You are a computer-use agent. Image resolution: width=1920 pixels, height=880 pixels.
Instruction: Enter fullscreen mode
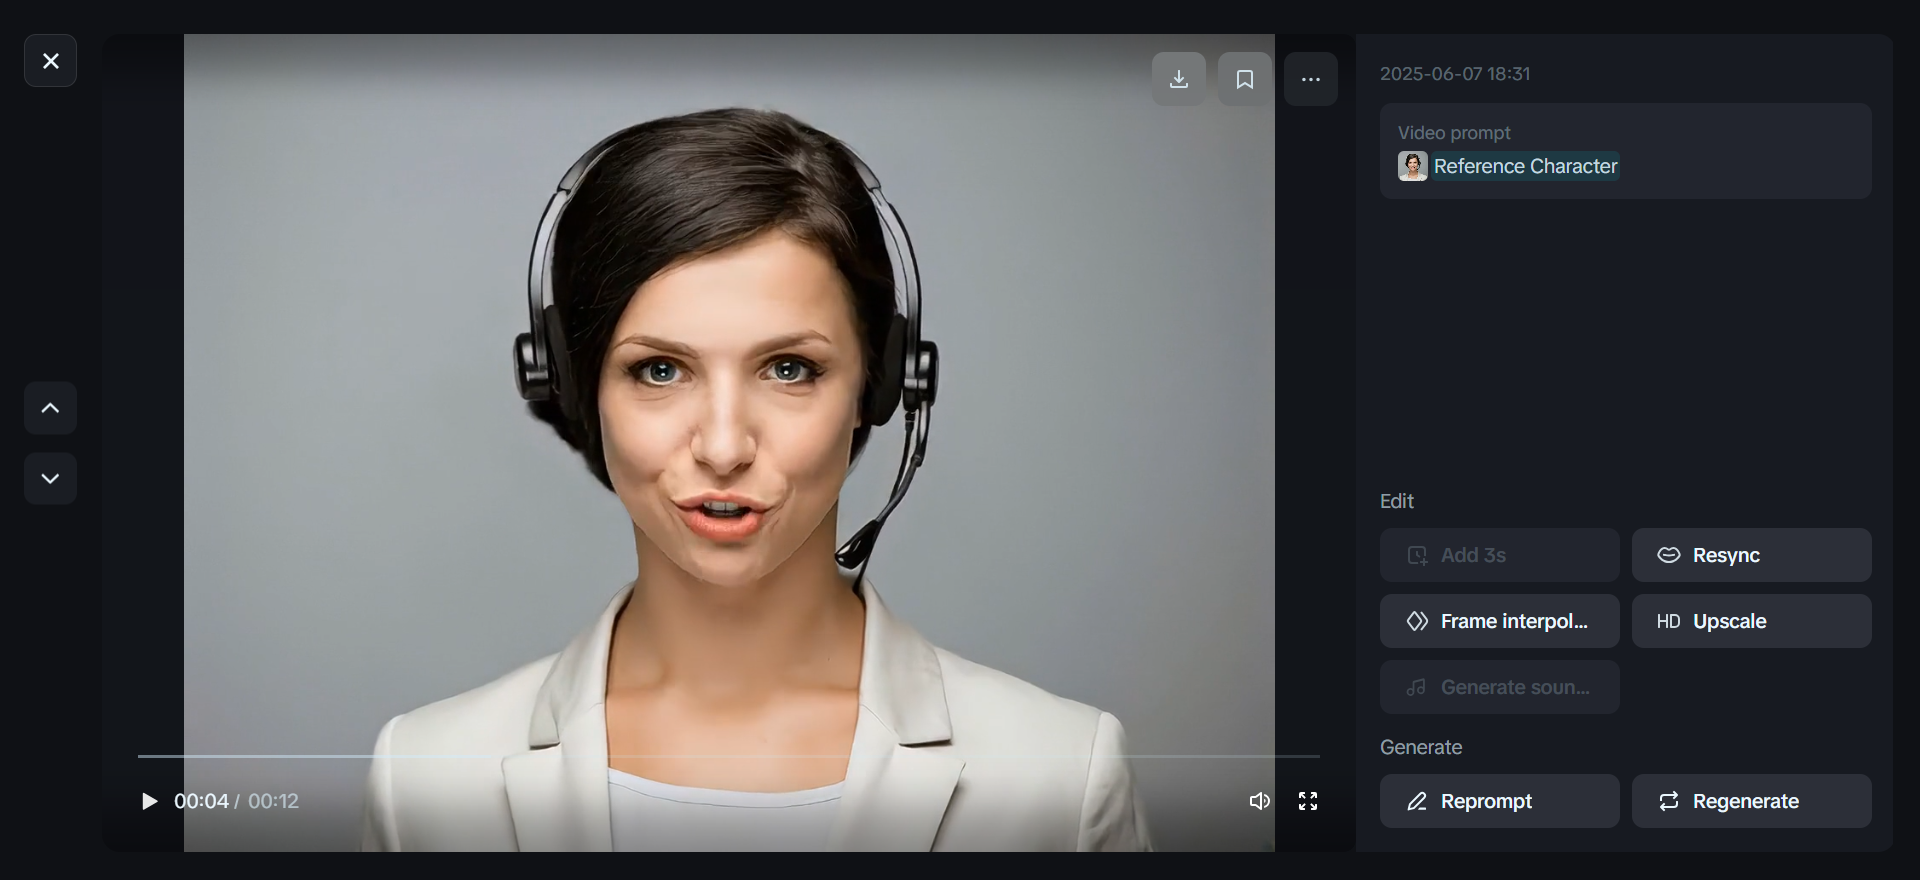[1308, 801]
